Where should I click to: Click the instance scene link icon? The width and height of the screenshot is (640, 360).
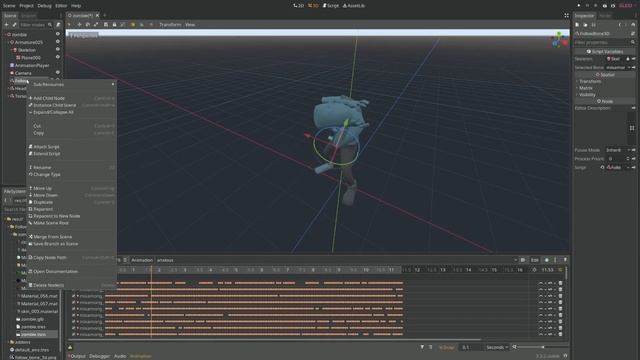pos(14,25)
